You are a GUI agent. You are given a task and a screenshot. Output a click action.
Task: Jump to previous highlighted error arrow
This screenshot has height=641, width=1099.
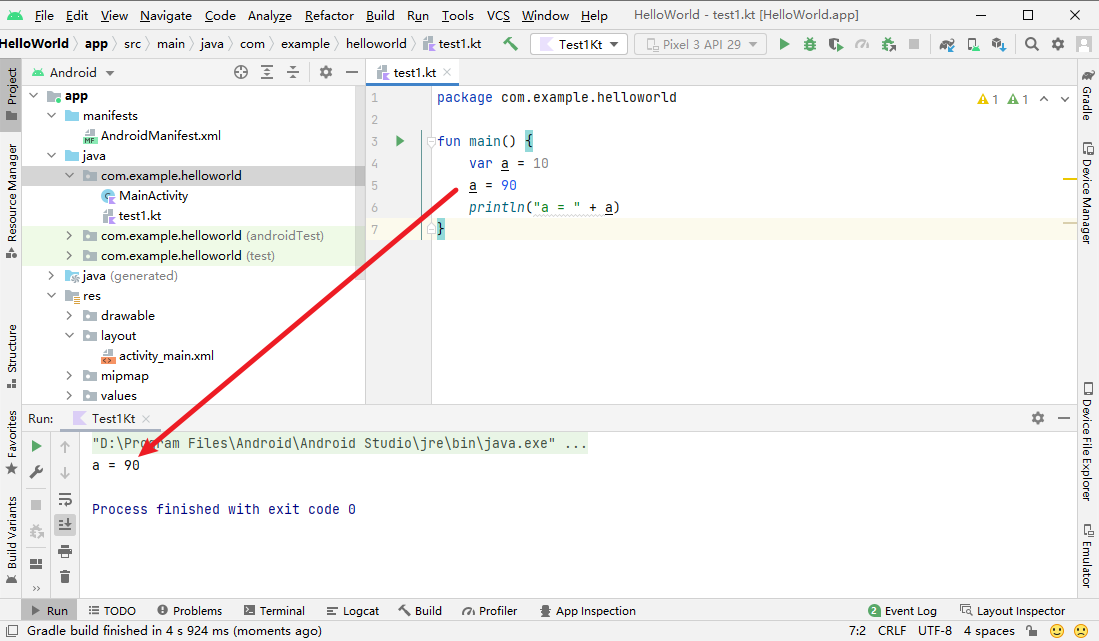[x=1044, y=99]
